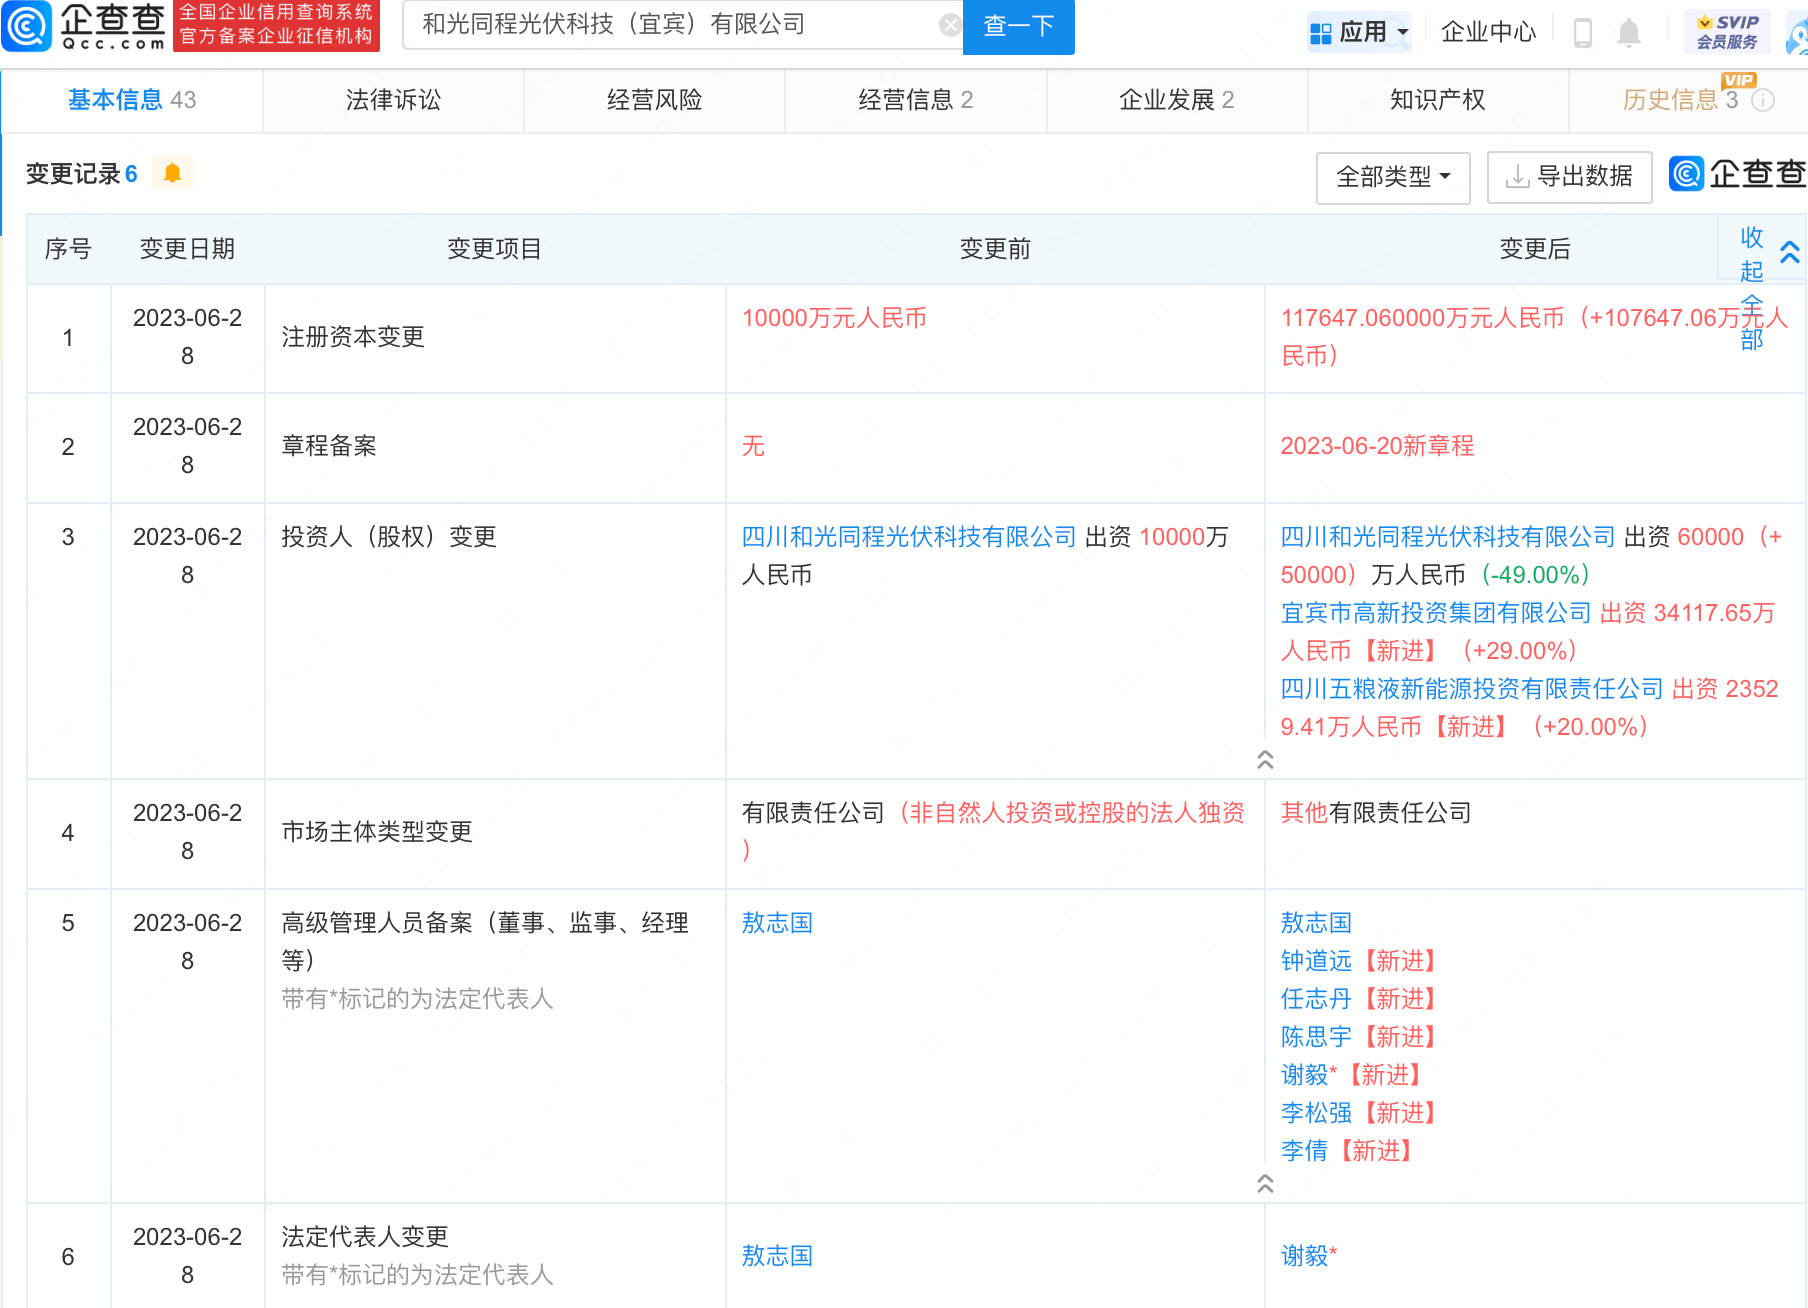This screenshot has height=1308, width=1808.
Task: Clear the search box with X icon
Action: [951, 25]
